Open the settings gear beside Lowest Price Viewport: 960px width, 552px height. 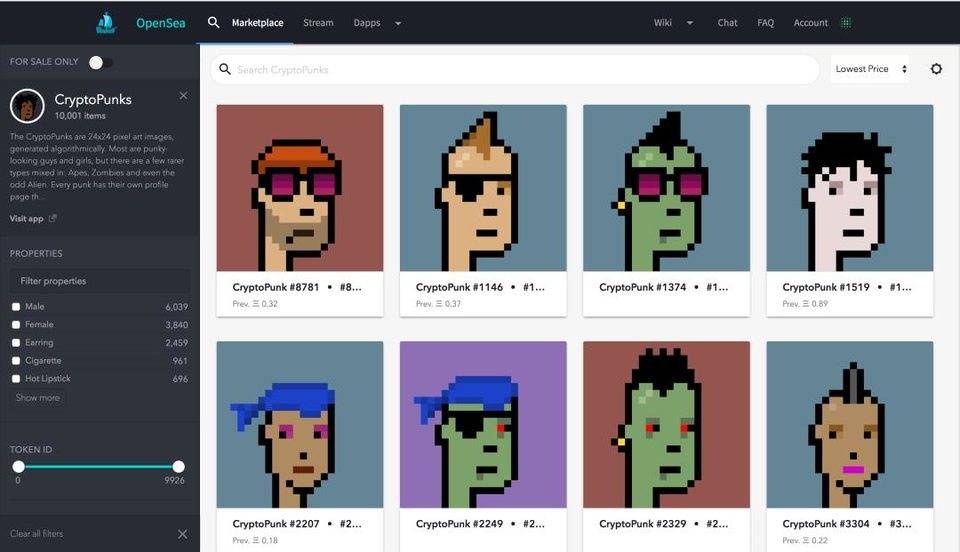[x=936, y=69]
